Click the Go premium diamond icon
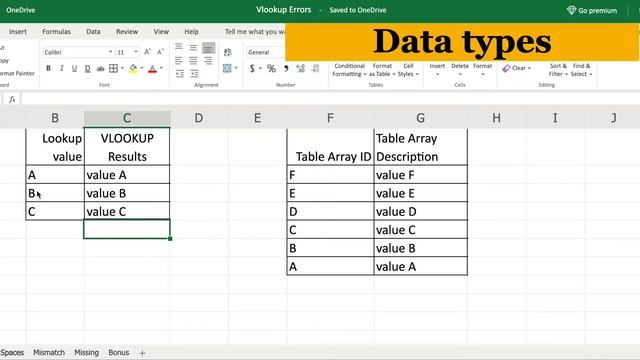640x360 pixels. [571, 10]
